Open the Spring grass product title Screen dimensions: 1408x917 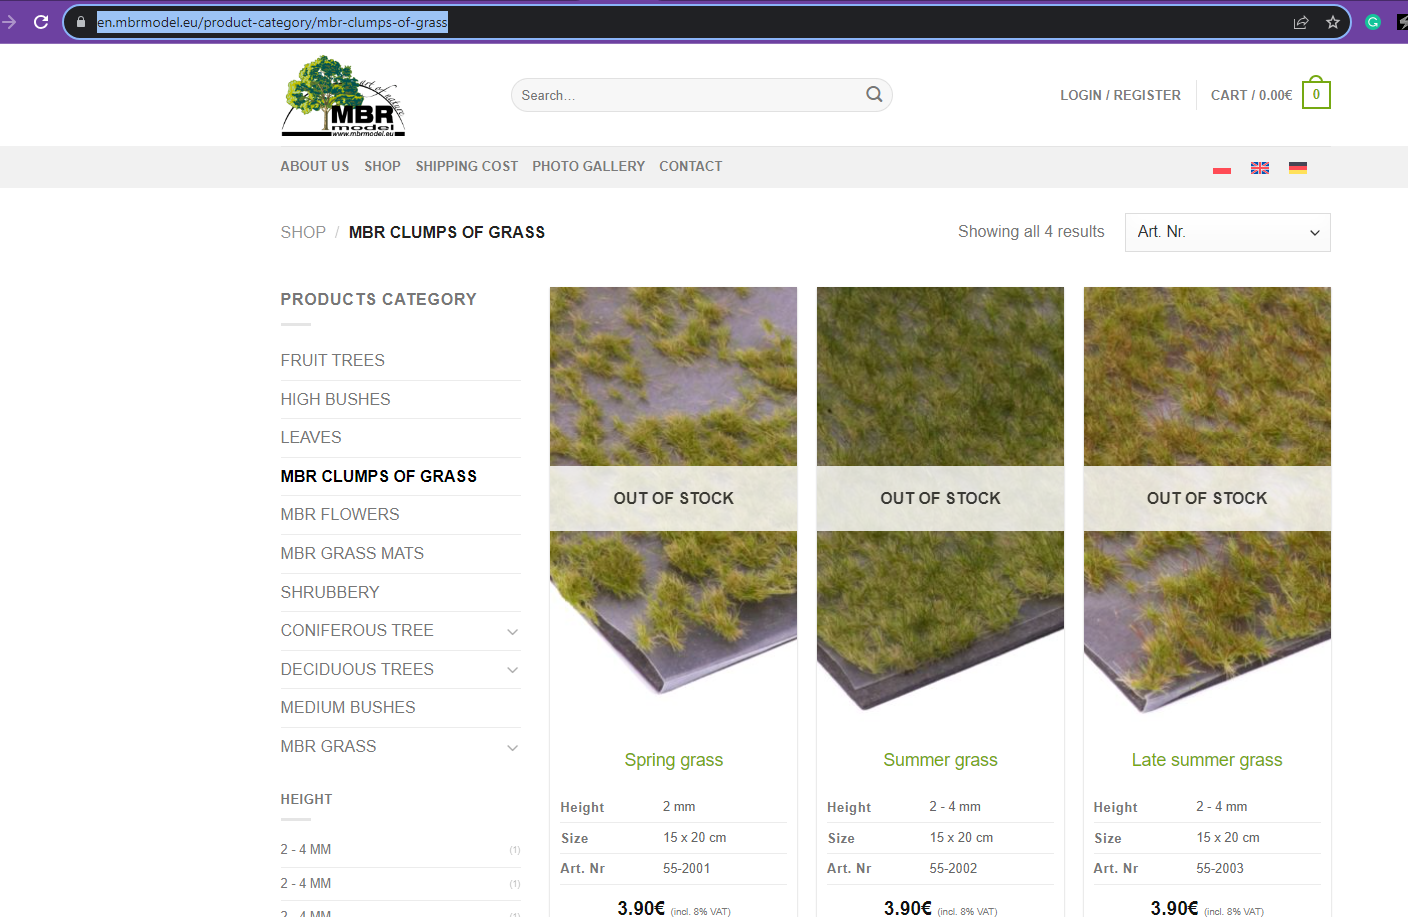point(674,760)
